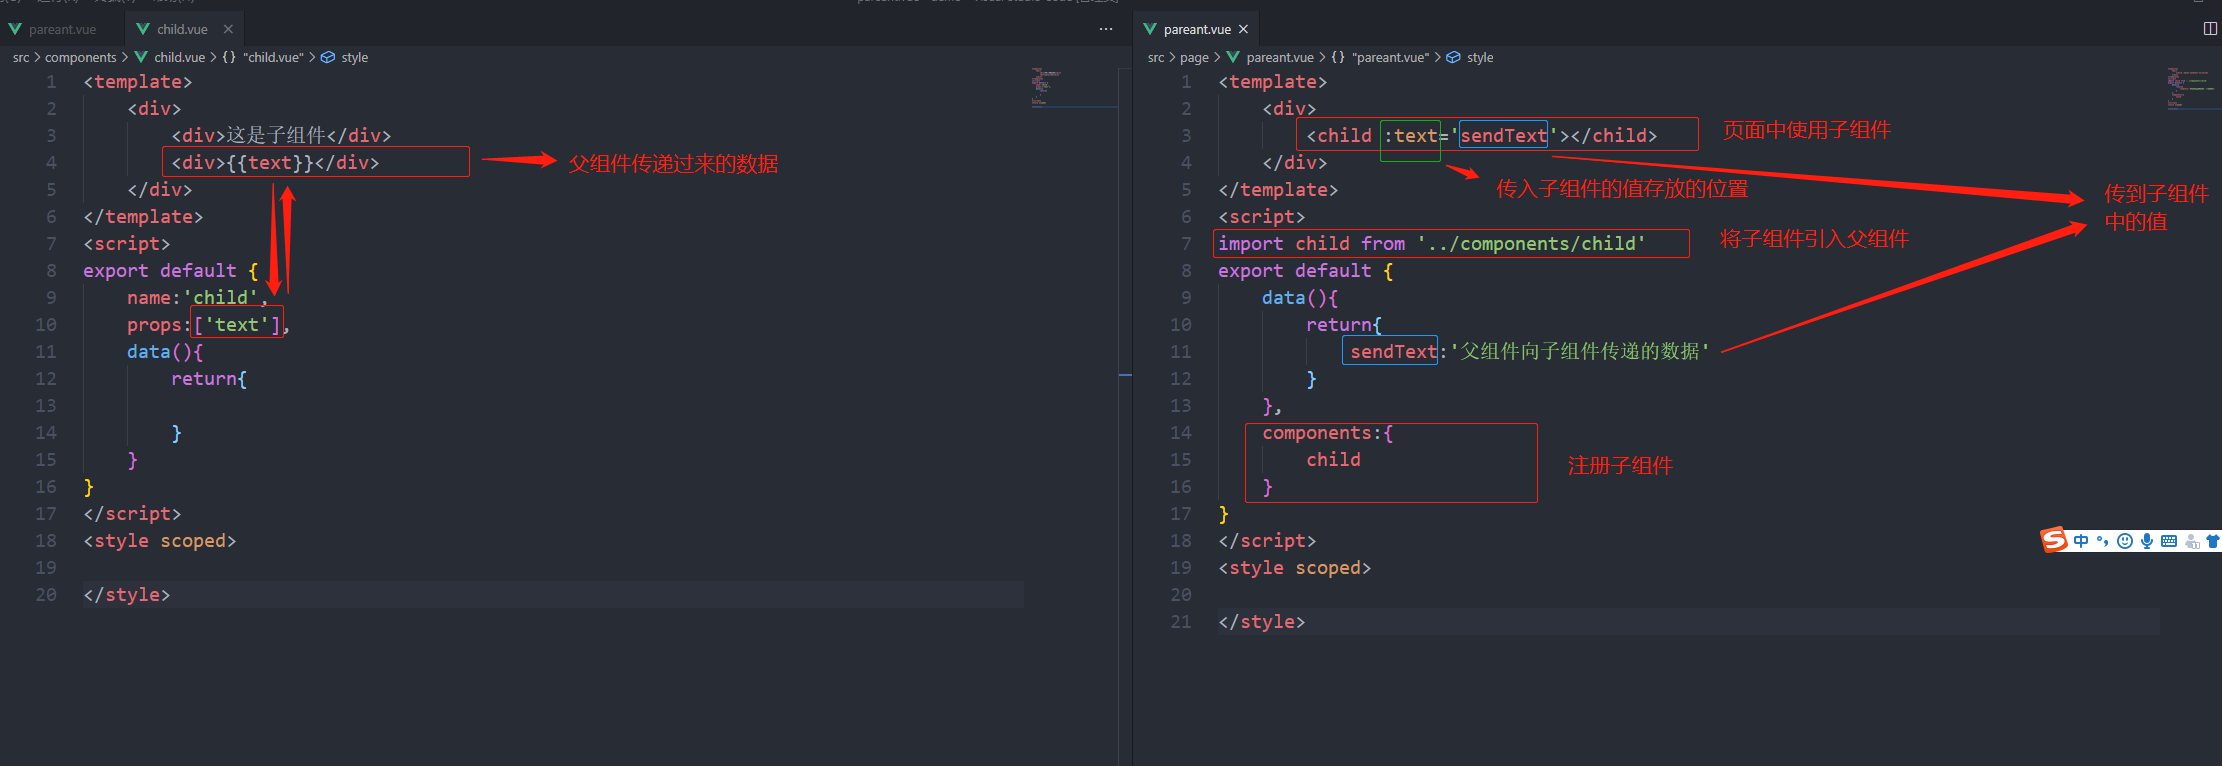Click the <child :text='sendText'> line in pareant.vue

[1481, 135]
